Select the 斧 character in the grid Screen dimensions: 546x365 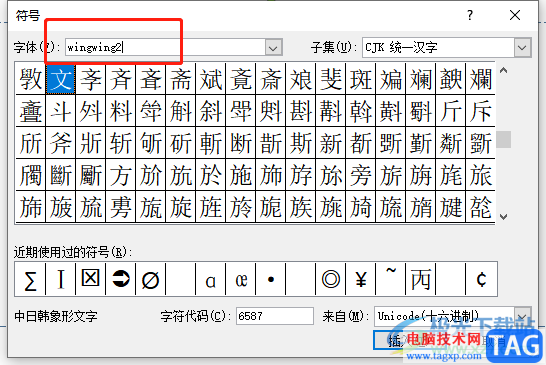coord(61,143)
